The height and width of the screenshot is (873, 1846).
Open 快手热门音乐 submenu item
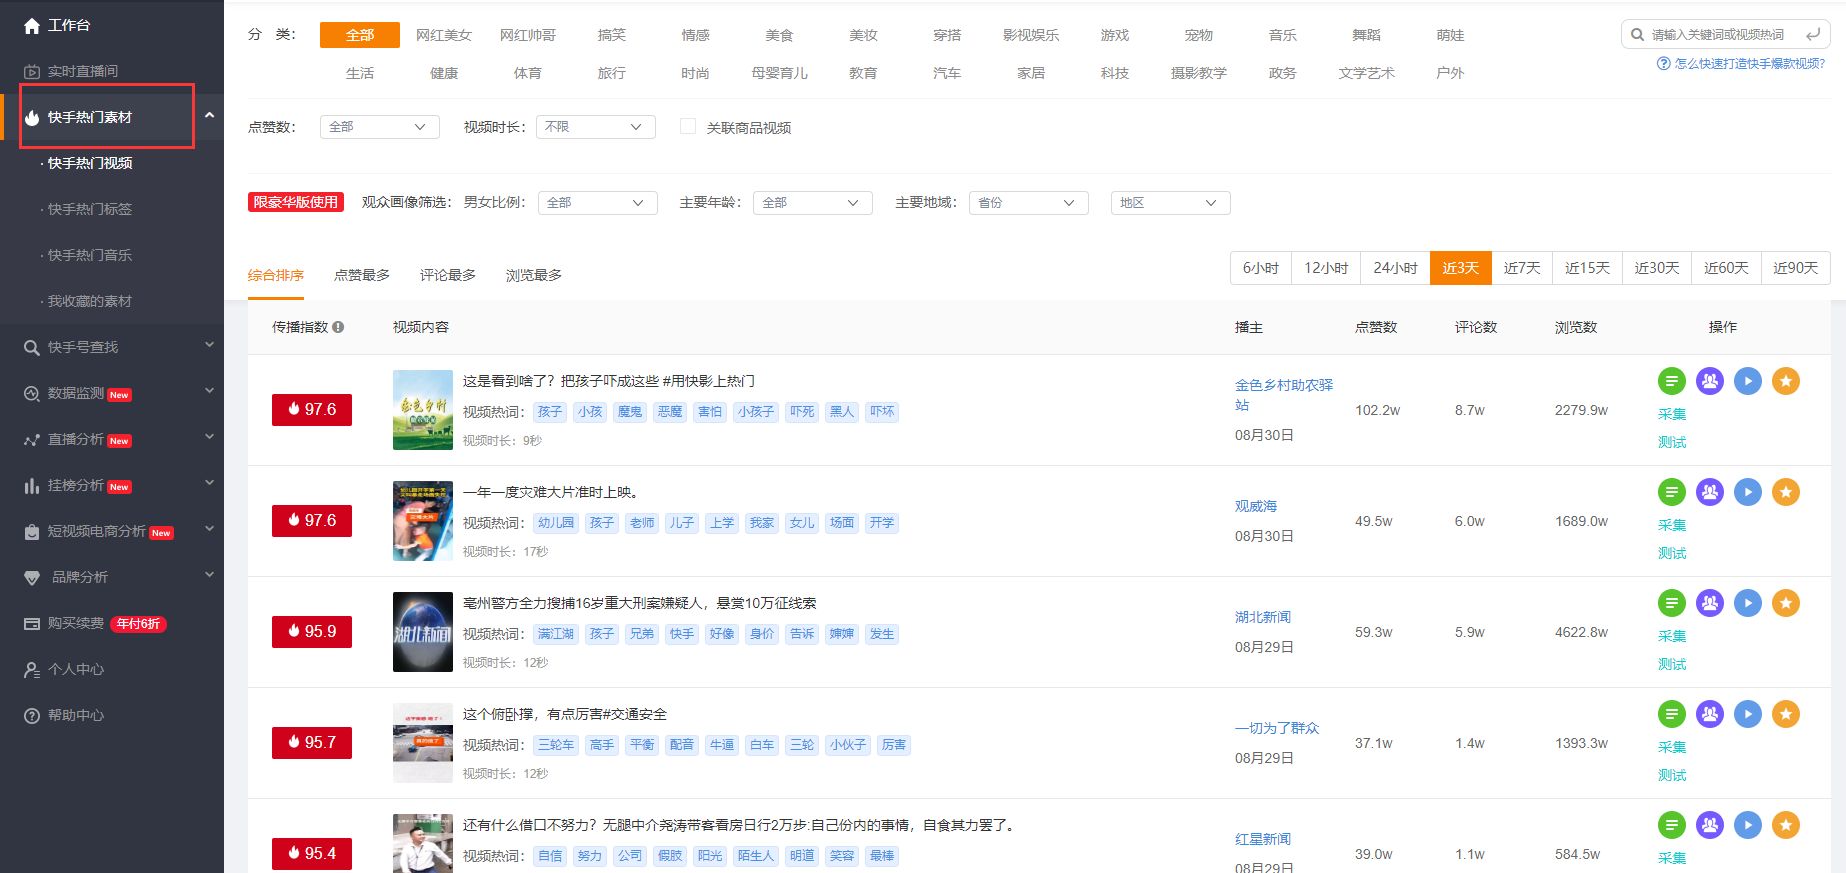pyautogui.click(x=90, y=255)
